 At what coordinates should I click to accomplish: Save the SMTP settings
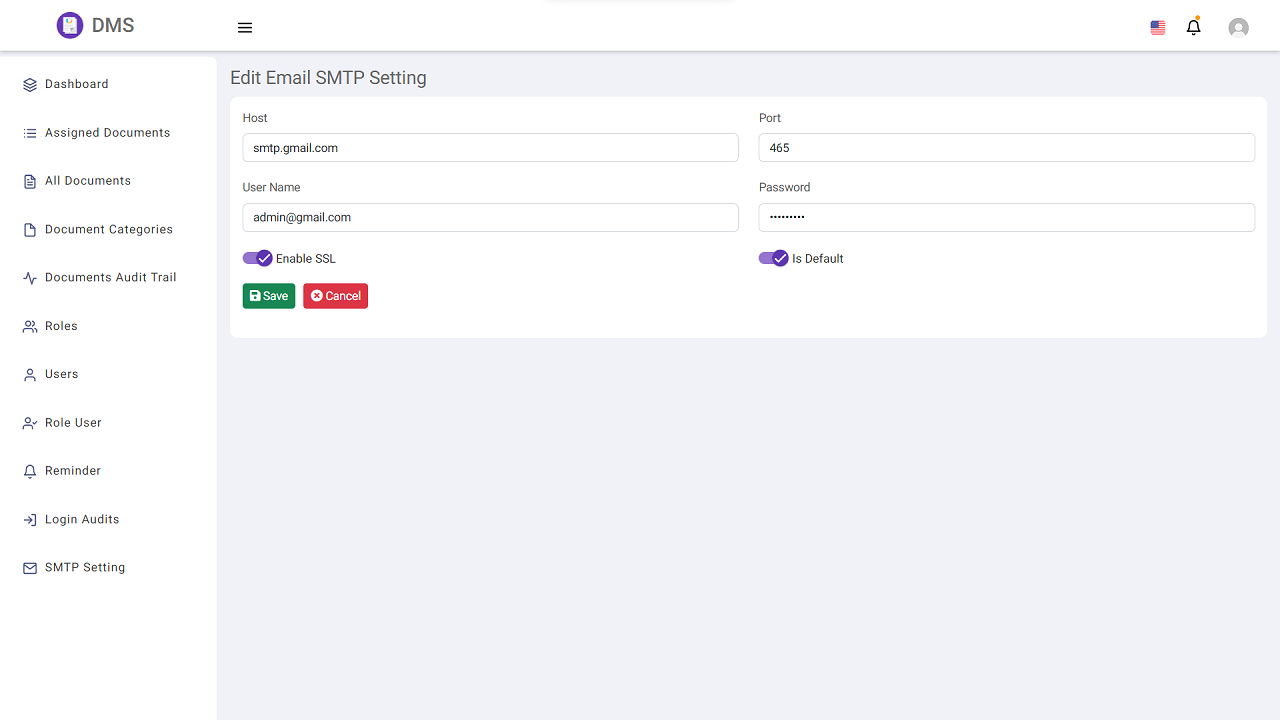click(269, 296)
